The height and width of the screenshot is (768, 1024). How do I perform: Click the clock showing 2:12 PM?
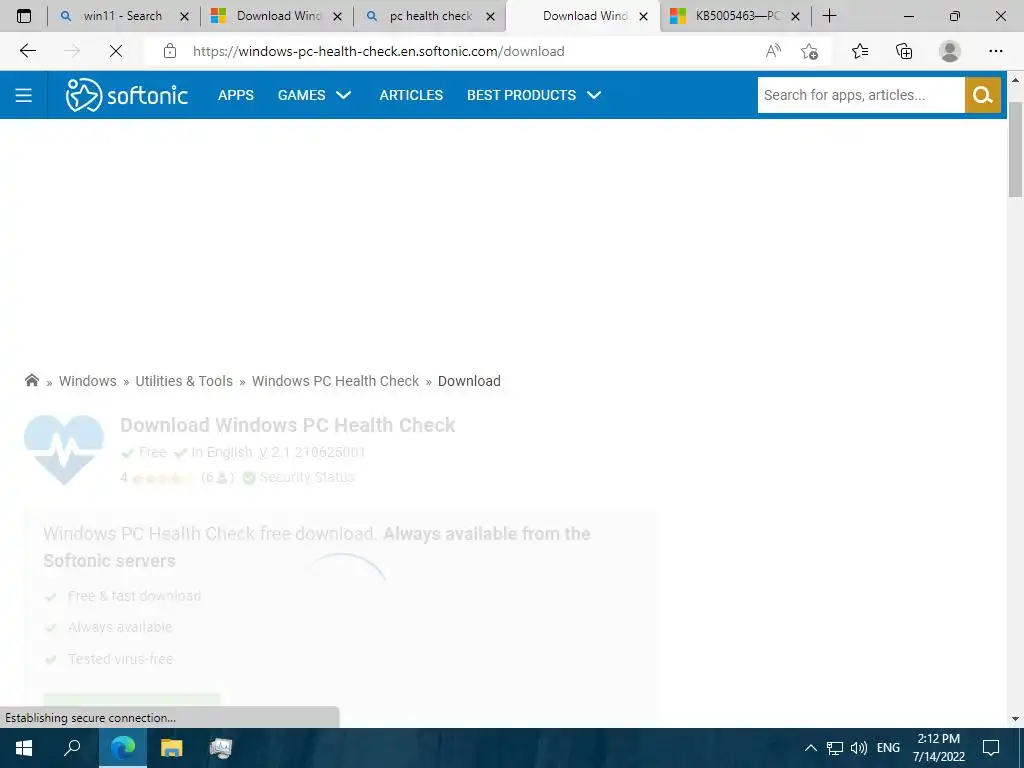pos(938,739)
